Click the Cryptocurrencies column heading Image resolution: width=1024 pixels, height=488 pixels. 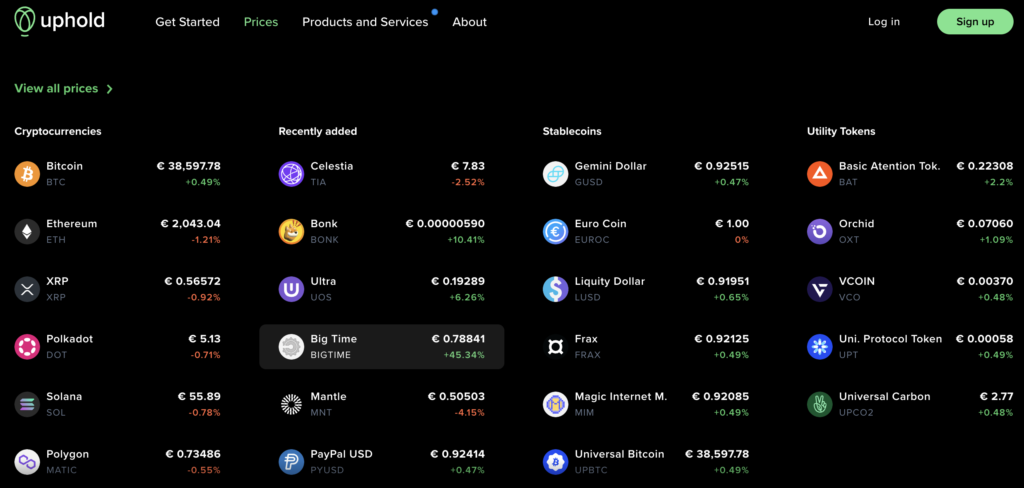pyautogui.click(x=58, y=131)
